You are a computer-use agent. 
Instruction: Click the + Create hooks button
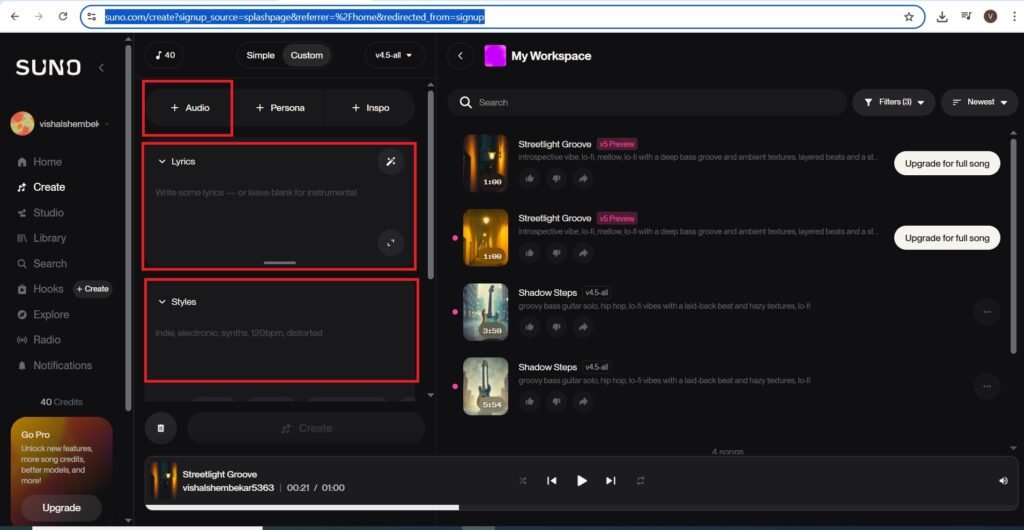[92, 289]
